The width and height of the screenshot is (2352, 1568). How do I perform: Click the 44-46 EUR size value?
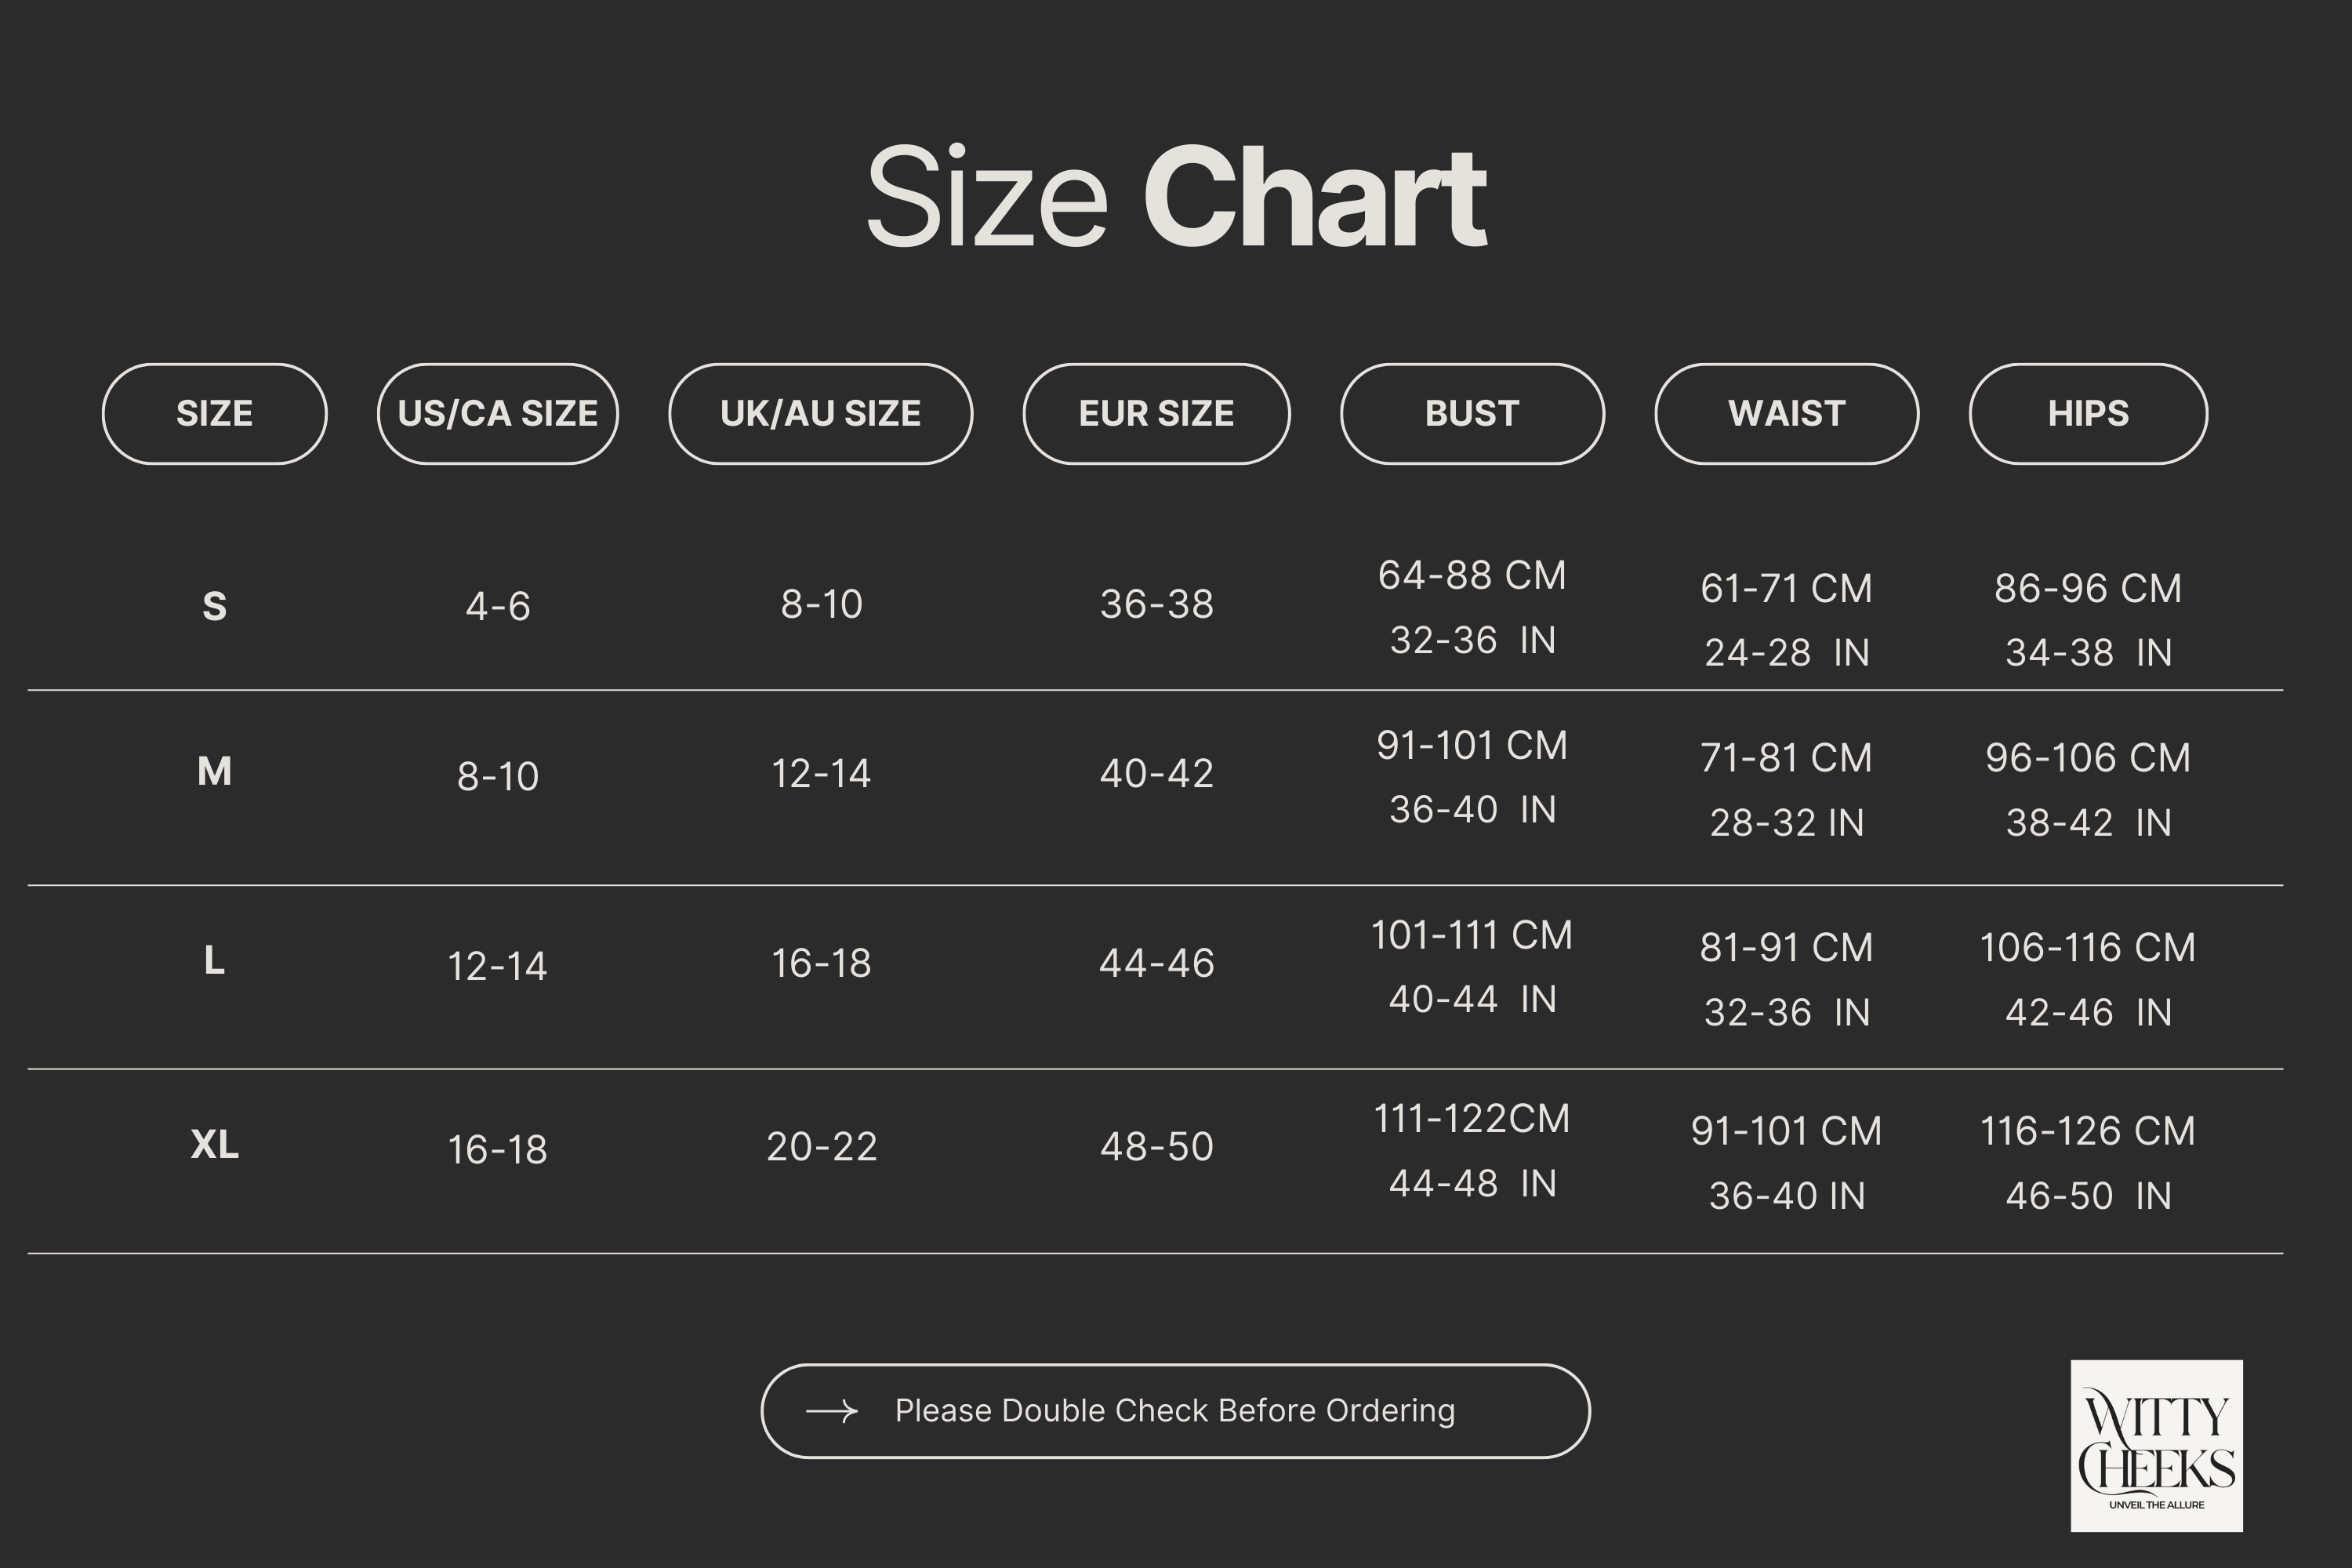tap(1157, 964)
